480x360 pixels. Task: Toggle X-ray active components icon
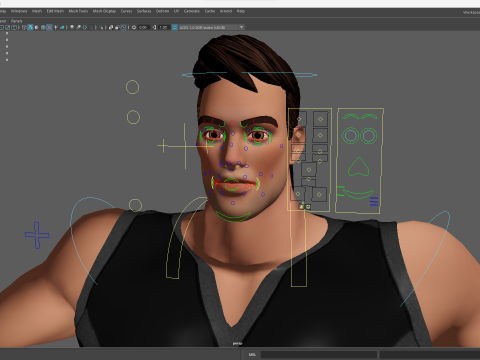[117, 27]
